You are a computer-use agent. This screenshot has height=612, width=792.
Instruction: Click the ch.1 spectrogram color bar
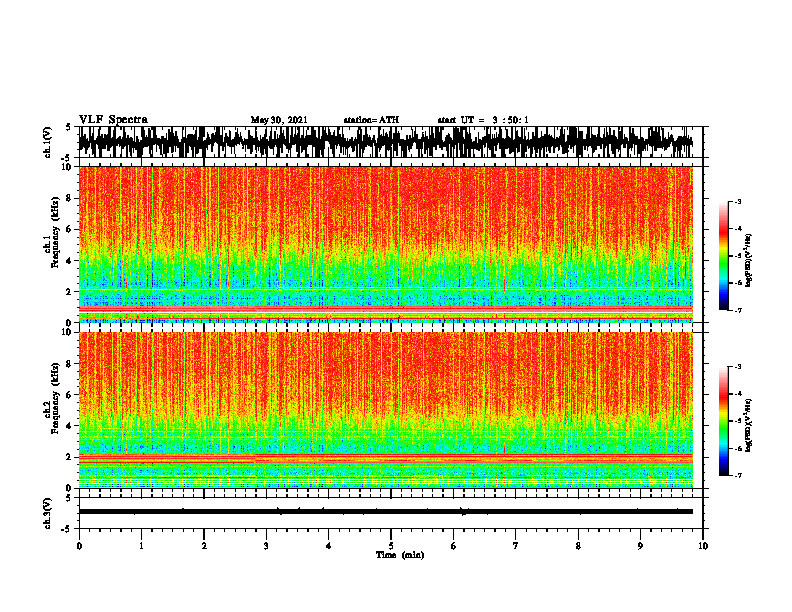tap(723, 256)
